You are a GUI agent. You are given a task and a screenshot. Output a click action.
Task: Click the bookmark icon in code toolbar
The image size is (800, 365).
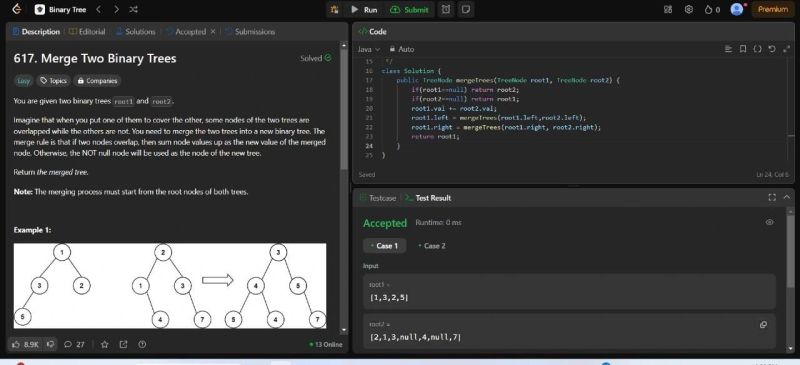(743, 49)
